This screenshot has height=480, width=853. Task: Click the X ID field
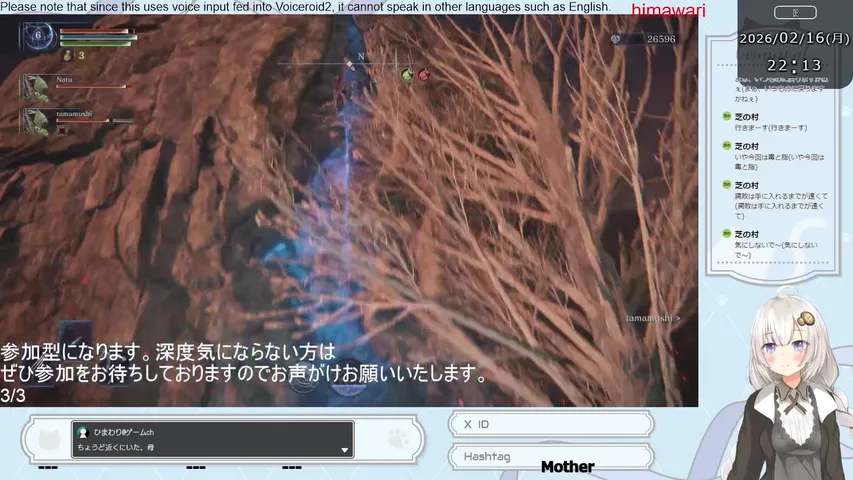(x=551, y=424)
